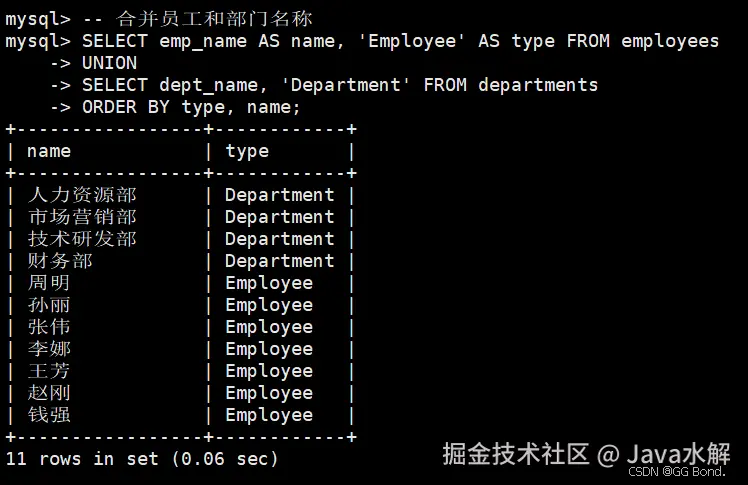
Task: Select the 张伟 employee name
Action: point(49,327)
